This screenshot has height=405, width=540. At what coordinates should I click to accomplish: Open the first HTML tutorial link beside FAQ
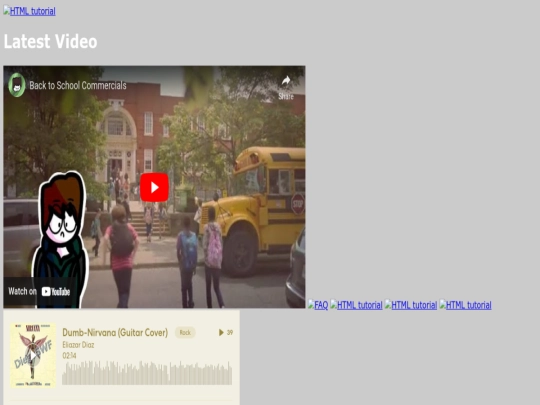point(356,305)
